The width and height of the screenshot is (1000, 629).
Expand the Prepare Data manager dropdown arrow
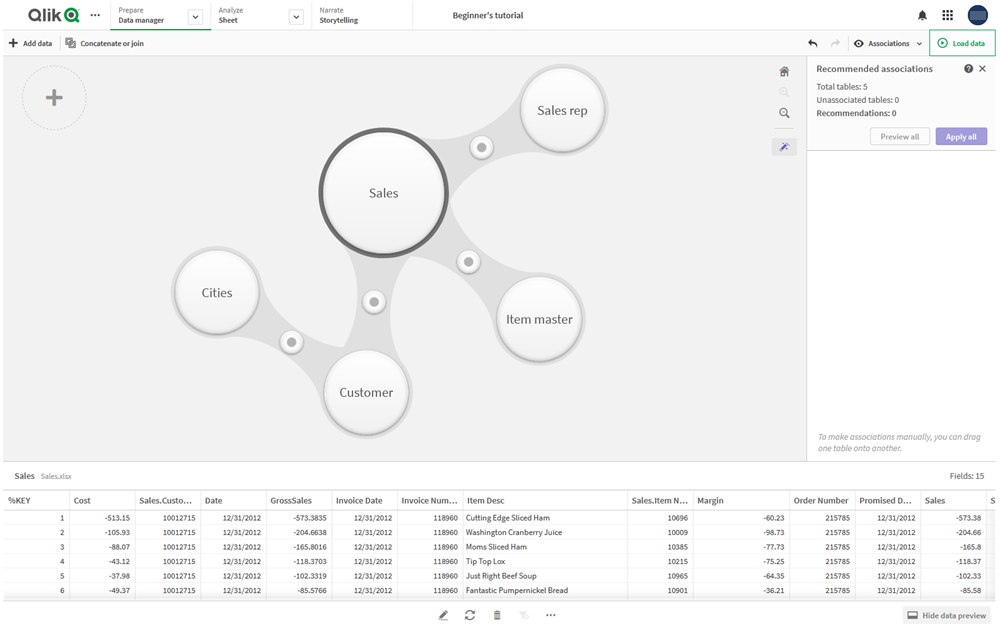pyautogui.click(x=195, y=17)
